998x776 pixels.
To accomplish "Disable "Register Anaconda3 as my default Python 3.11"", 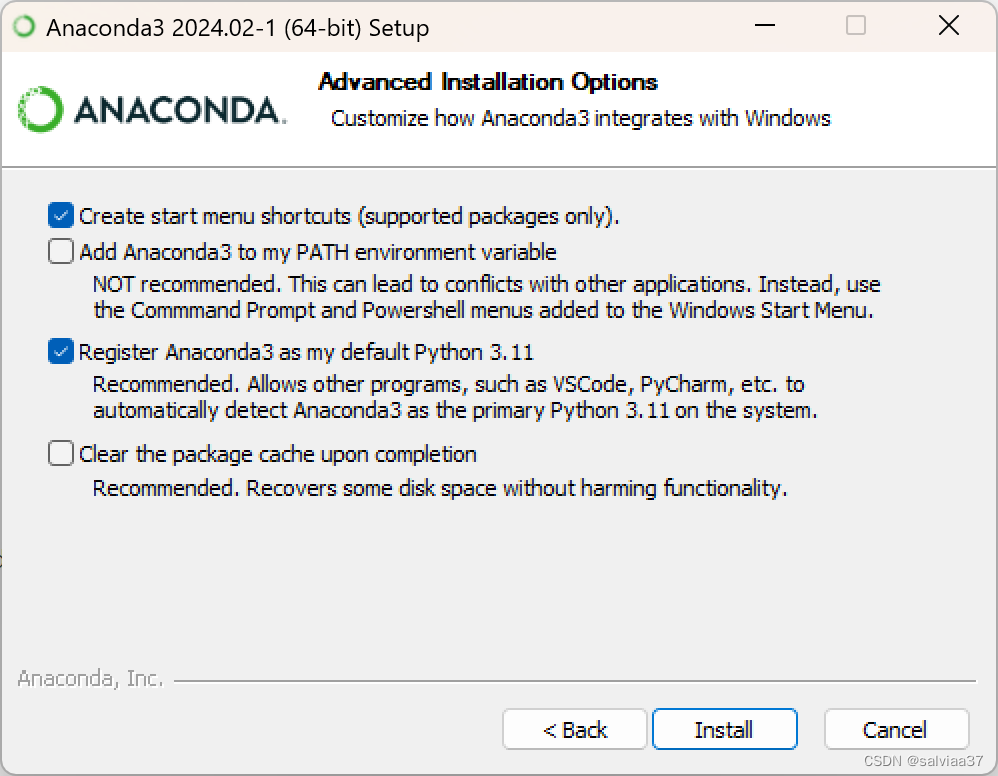I will [x=60, y=351].
